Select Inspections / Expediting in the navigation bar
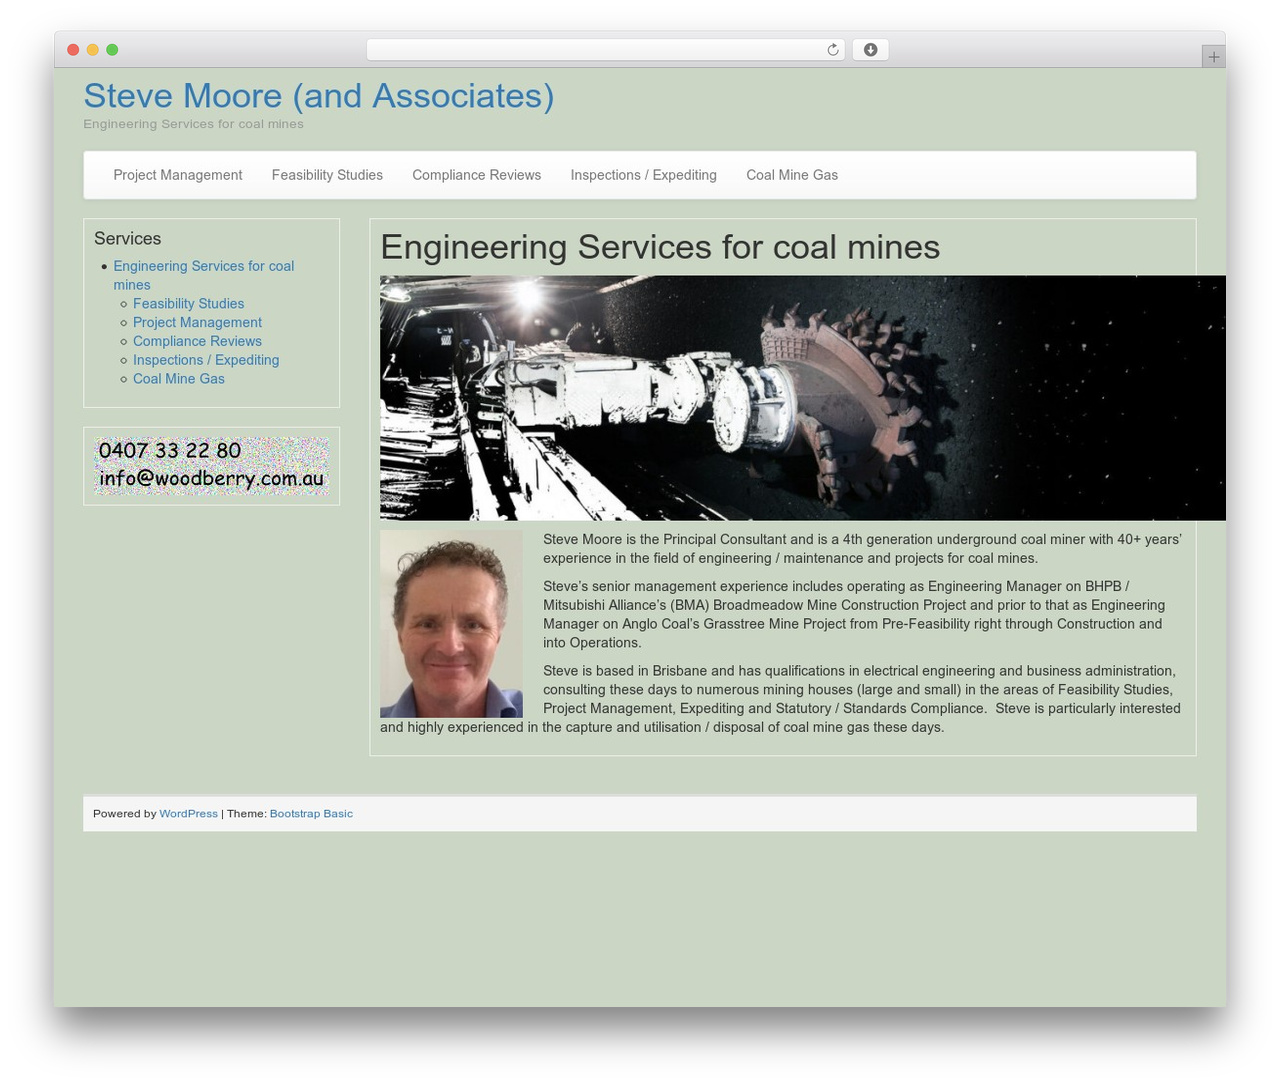 (644, 175)
